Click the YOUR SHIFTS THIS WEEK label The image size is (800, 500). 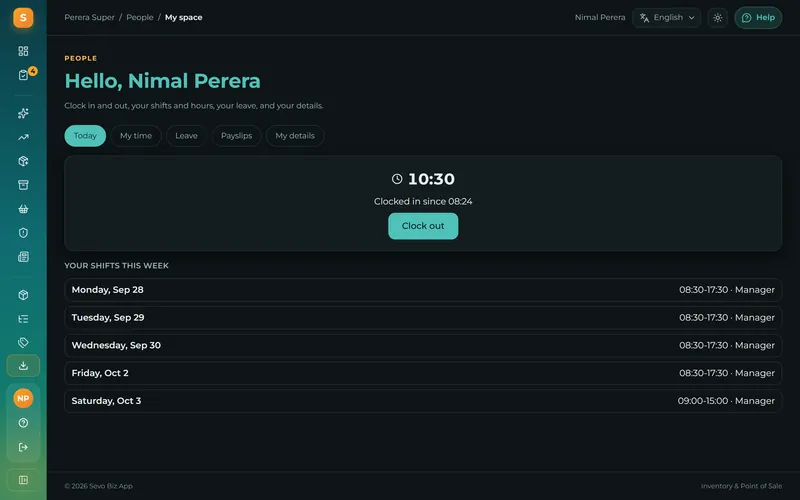click(x=116, y=266)
